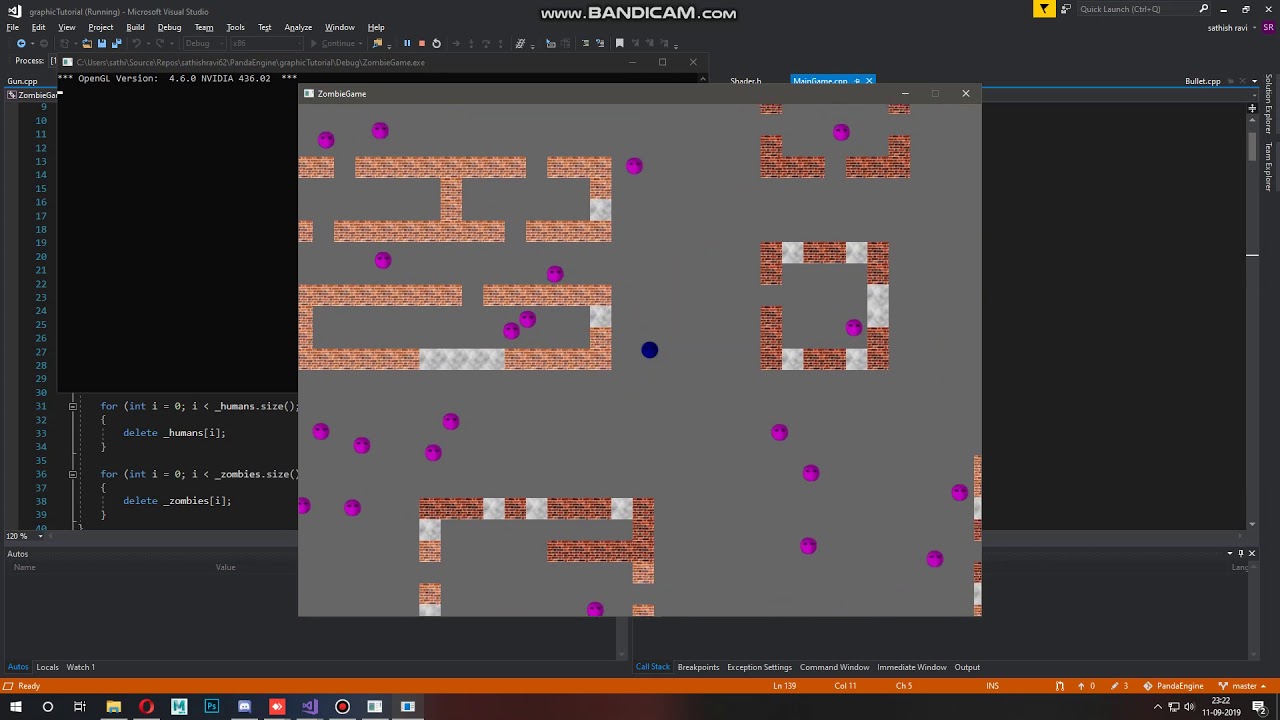The height and width of the screenshot is (720, 1280).
Task: Click the yellow notifications flag icon
Action: pyautogui.click(x=1044, y=9)
